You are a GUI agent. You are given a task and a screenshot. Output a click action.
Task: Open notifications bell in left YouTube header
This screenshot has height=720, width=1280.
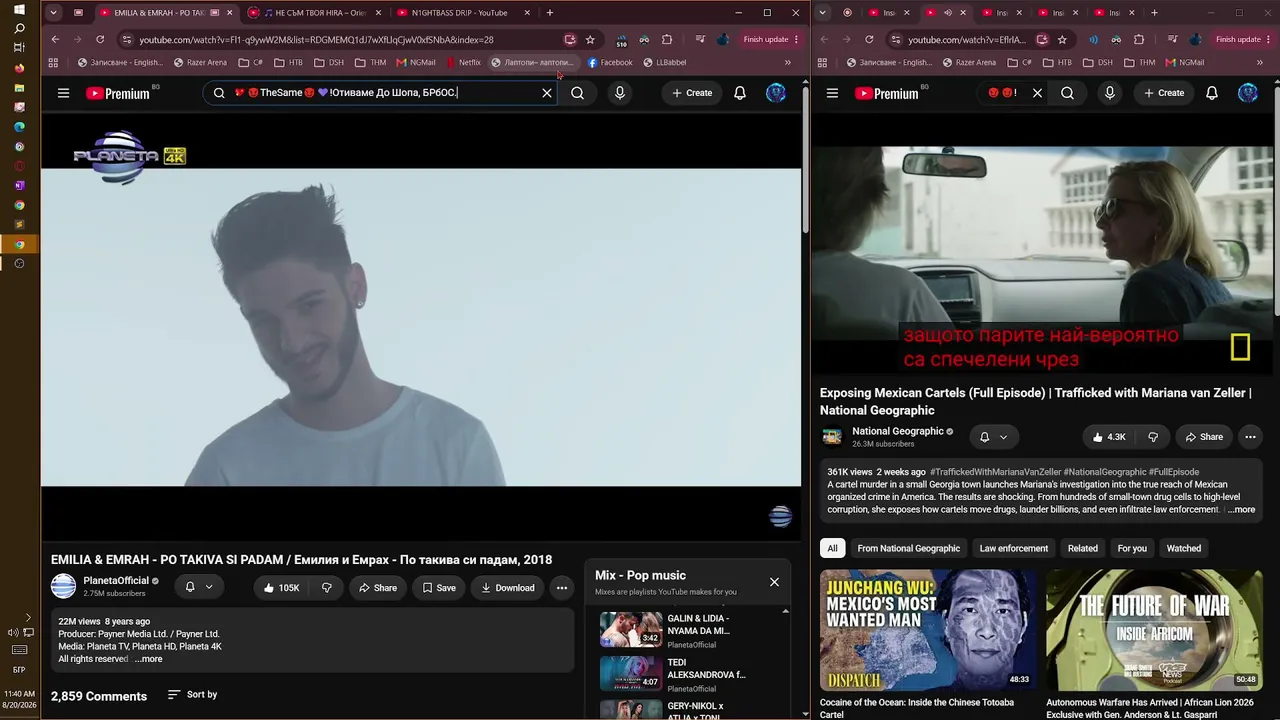click(740, 93)
